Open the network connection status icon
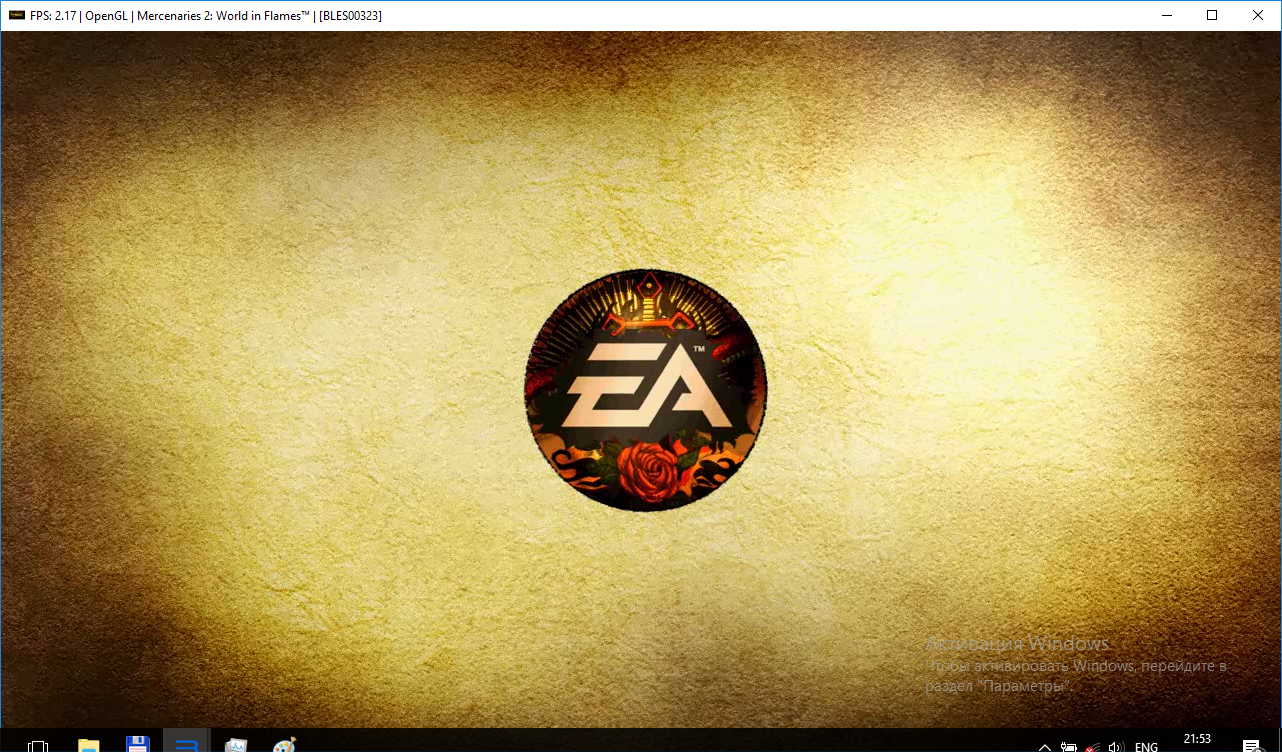 (1093, 747)
